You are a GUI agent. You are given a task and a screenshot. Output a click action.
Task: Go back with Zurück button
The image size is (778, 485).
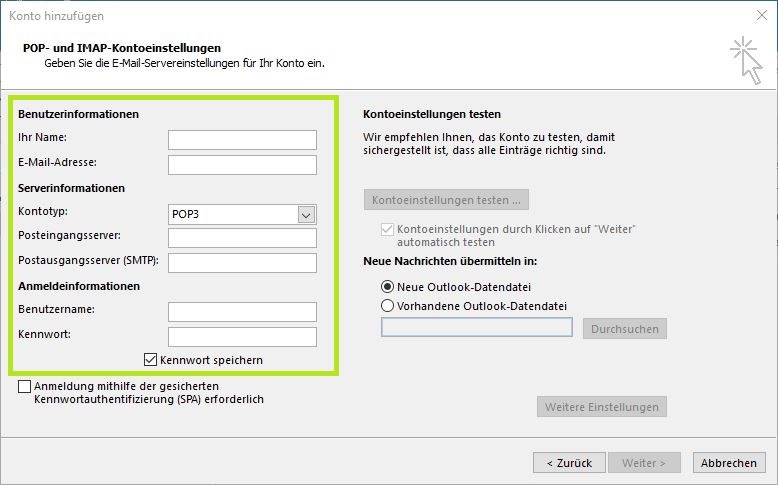569,463
